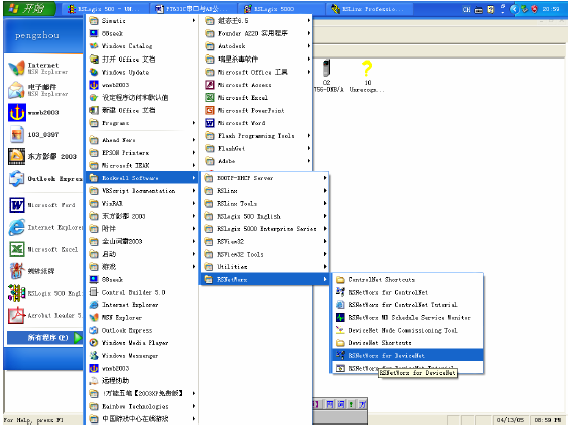Click the pinned Outlook Express icon in left pane
573x433 pixels.
tap(16, 179)
